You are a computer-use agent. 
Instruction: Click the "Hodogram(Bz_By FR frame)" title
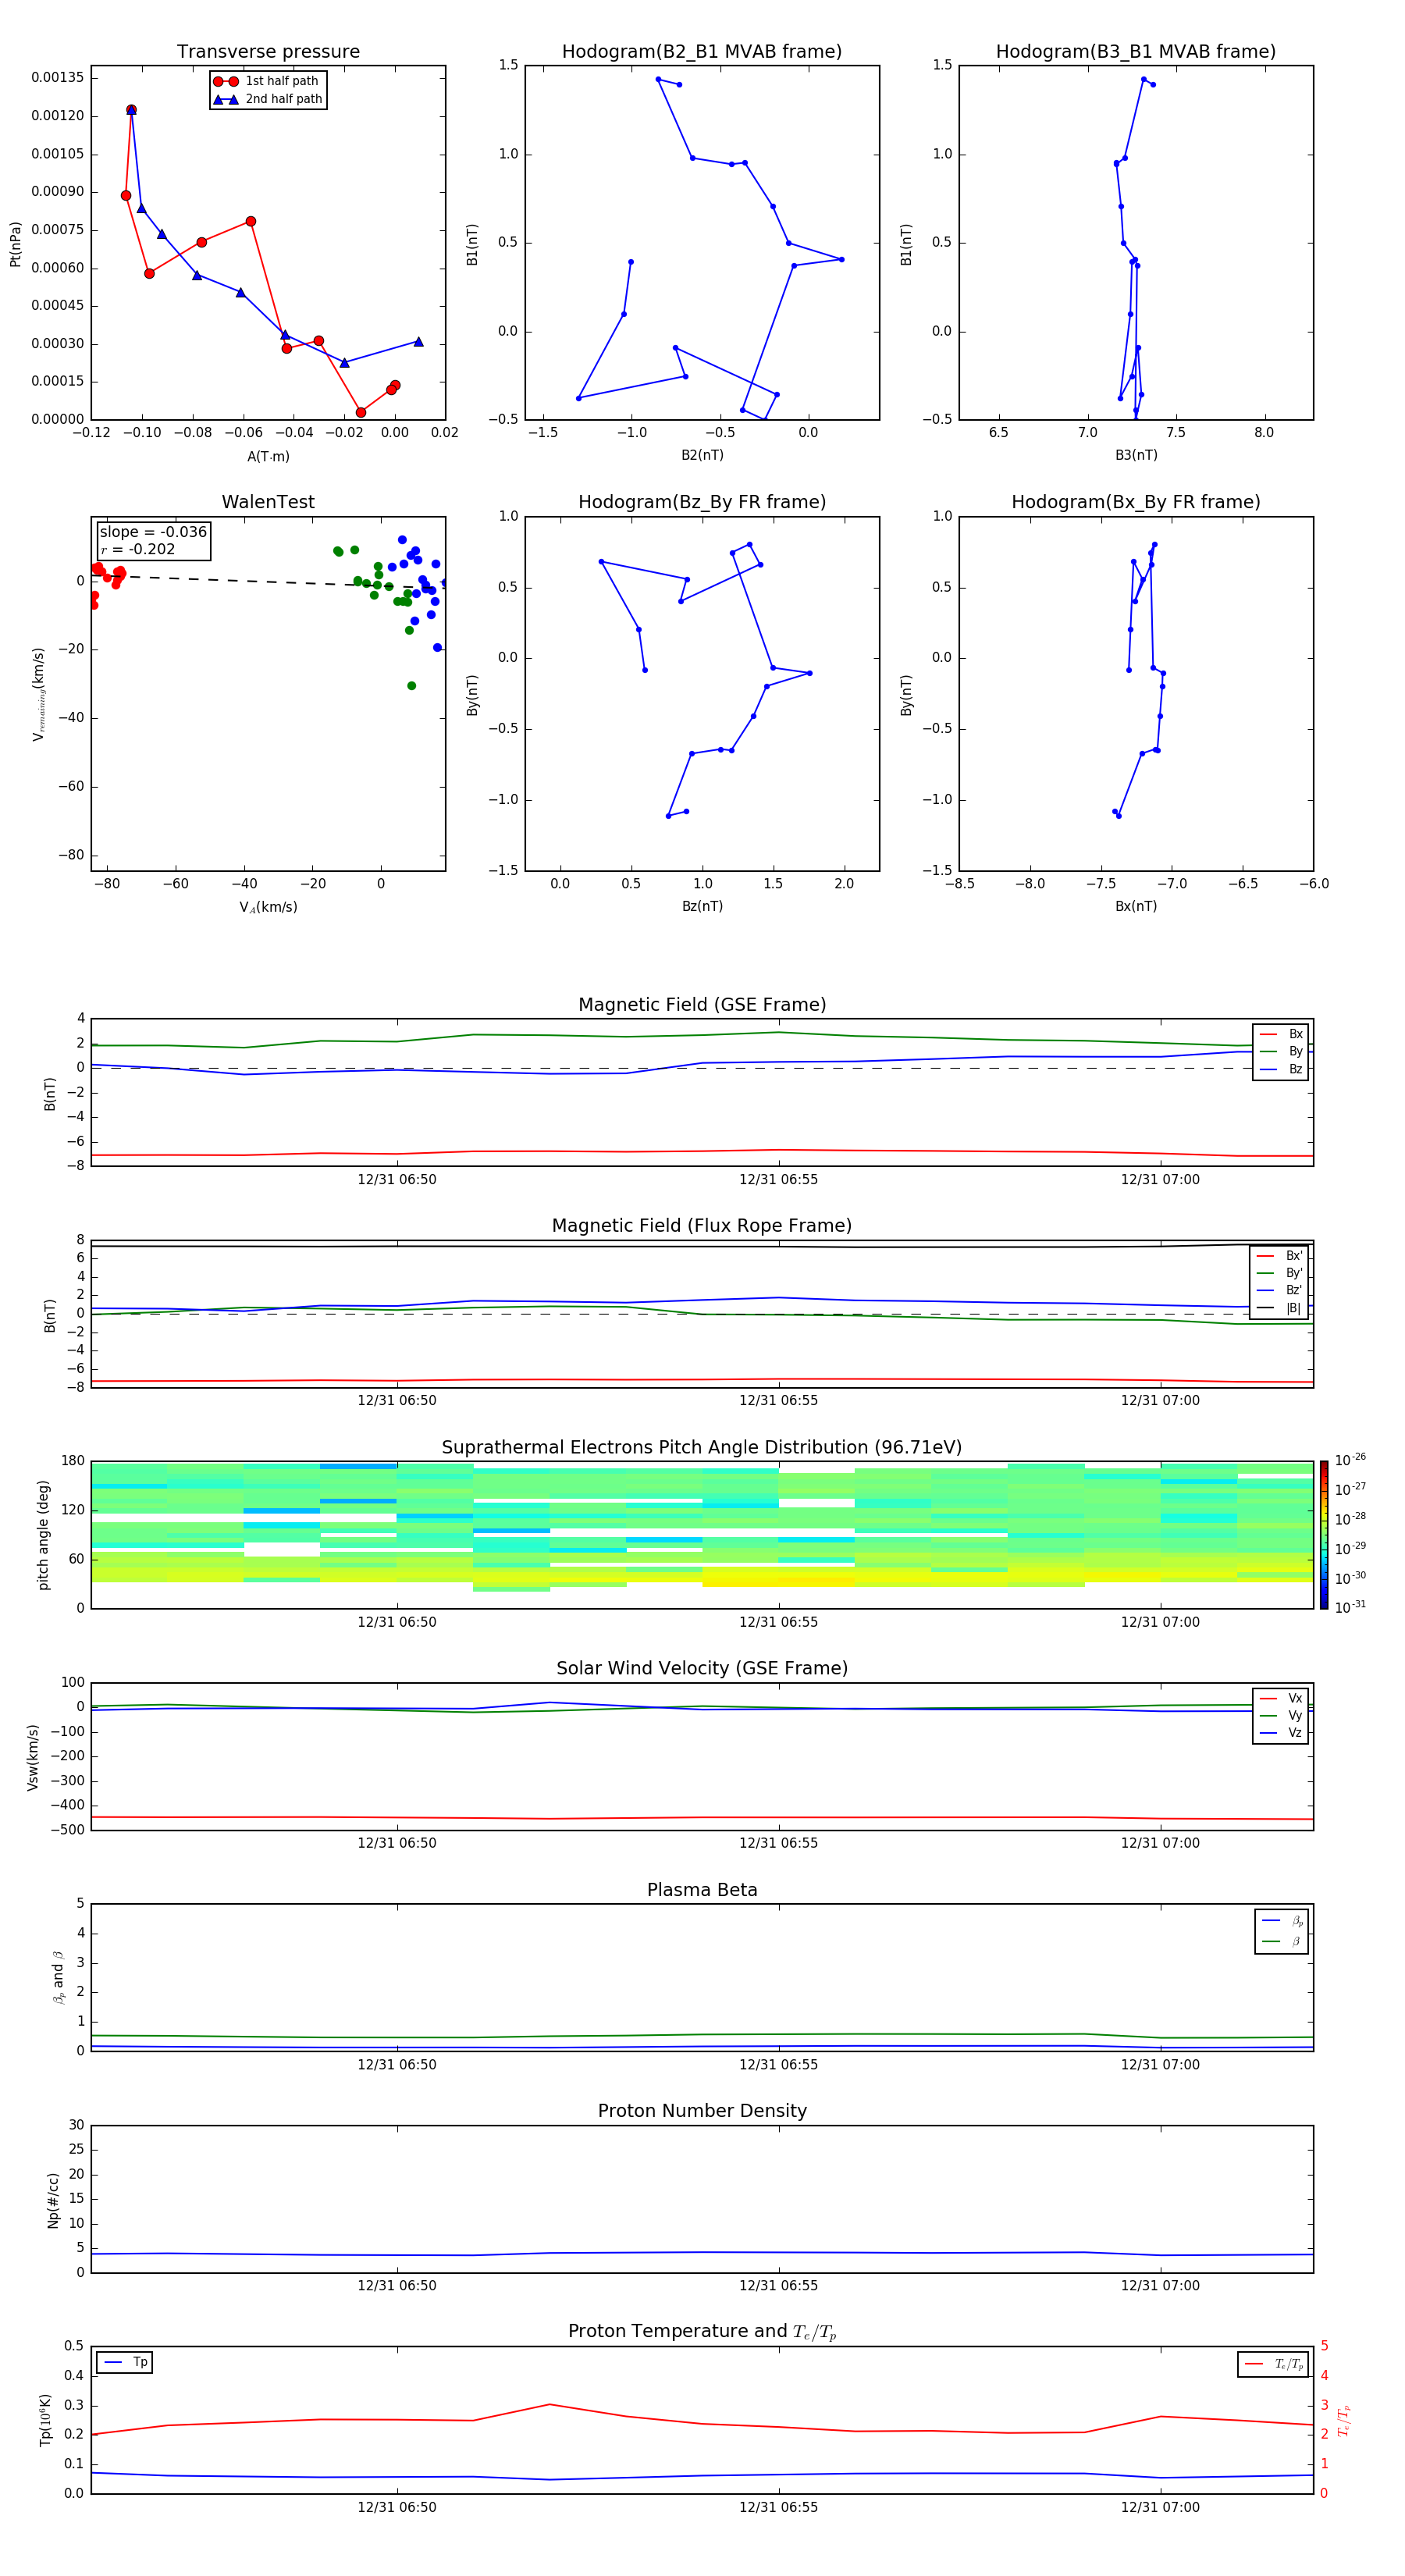coord(702,502)
